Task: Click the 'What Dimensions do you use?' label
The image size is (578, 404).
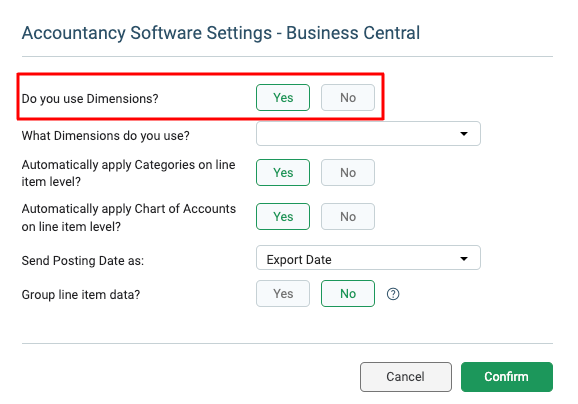Action: 105,136
